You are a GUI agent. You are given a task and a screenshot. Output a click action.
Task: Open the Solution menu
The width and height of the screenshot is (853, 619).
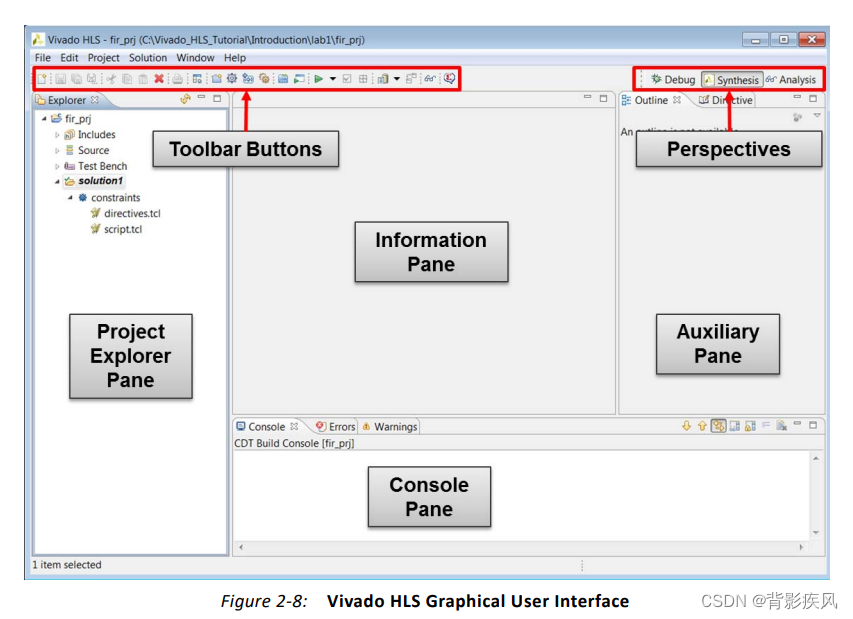point(147,58)
